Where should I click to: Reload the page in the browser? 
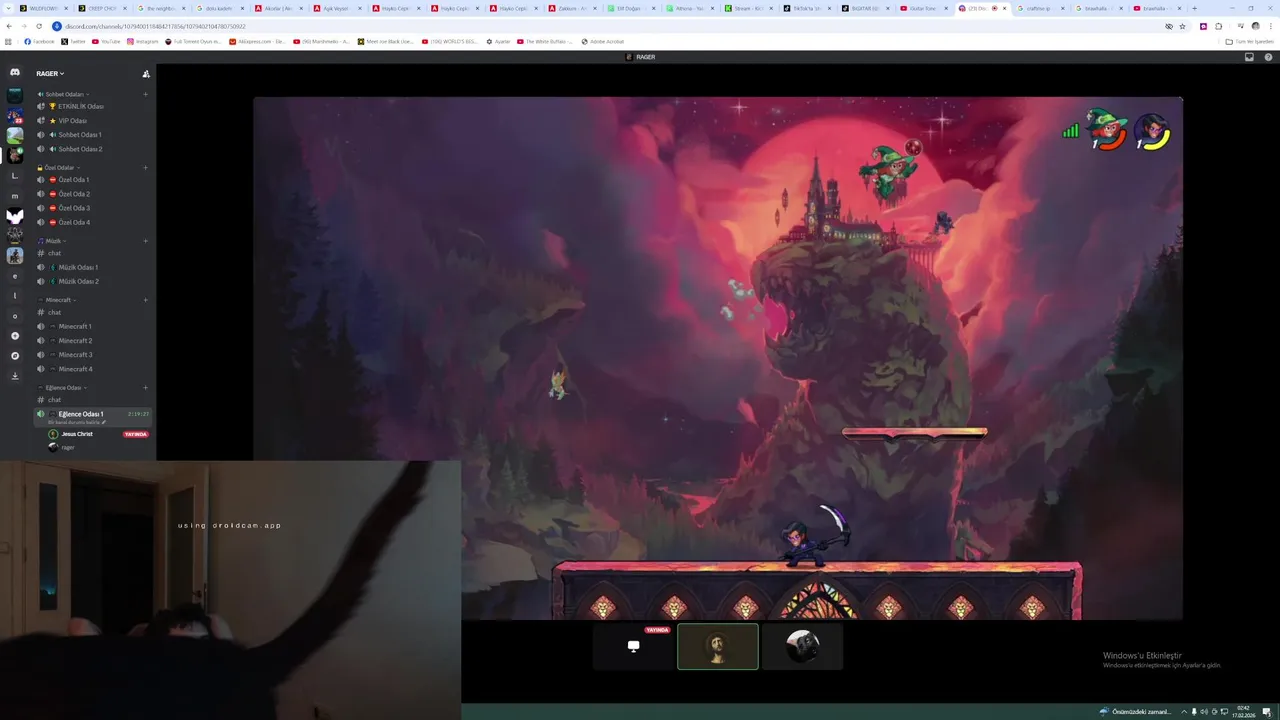pos(39,26)
